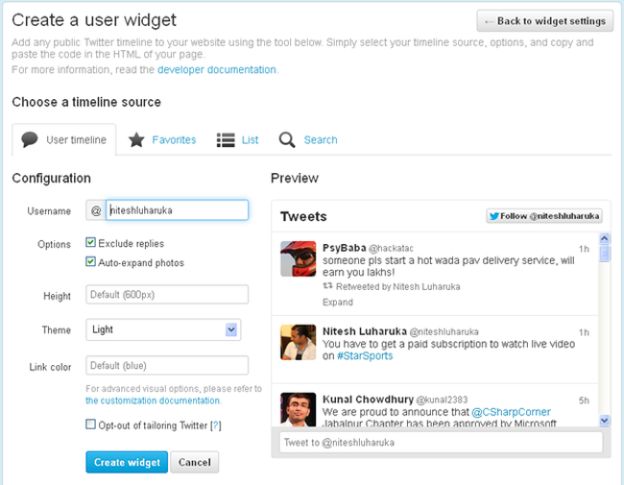Click the tweet preview scrollbar down arrow
This screenshot has width=624, height=485.
(x=604, y=421)
